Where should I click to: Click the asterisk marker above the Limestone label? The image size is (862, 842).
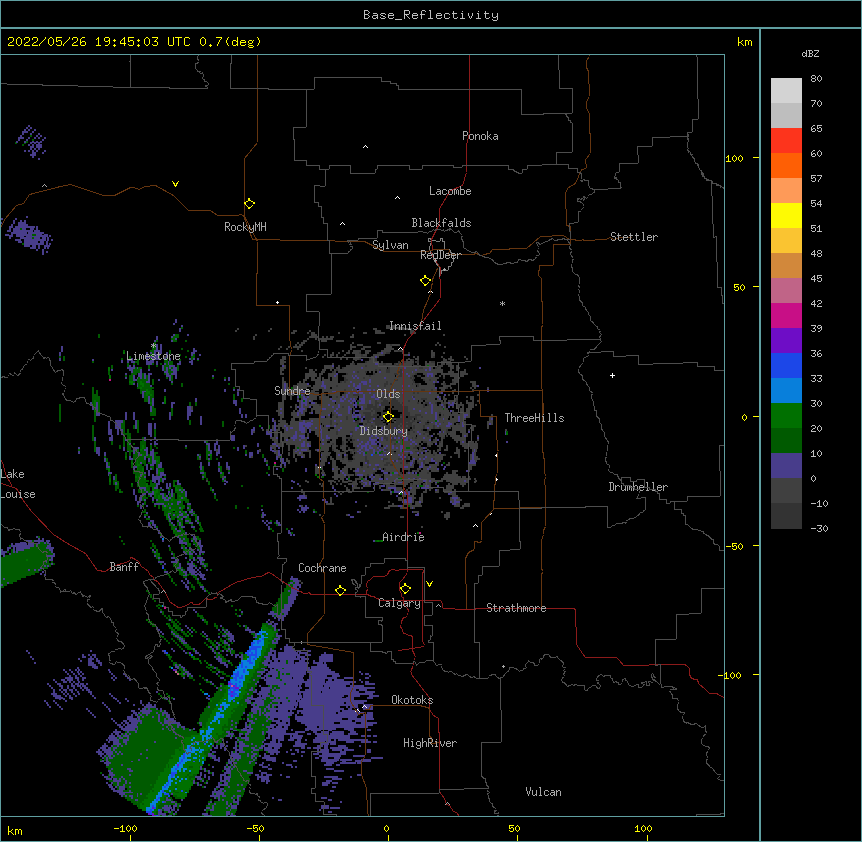pyautogui.click(x=153, y=346)
